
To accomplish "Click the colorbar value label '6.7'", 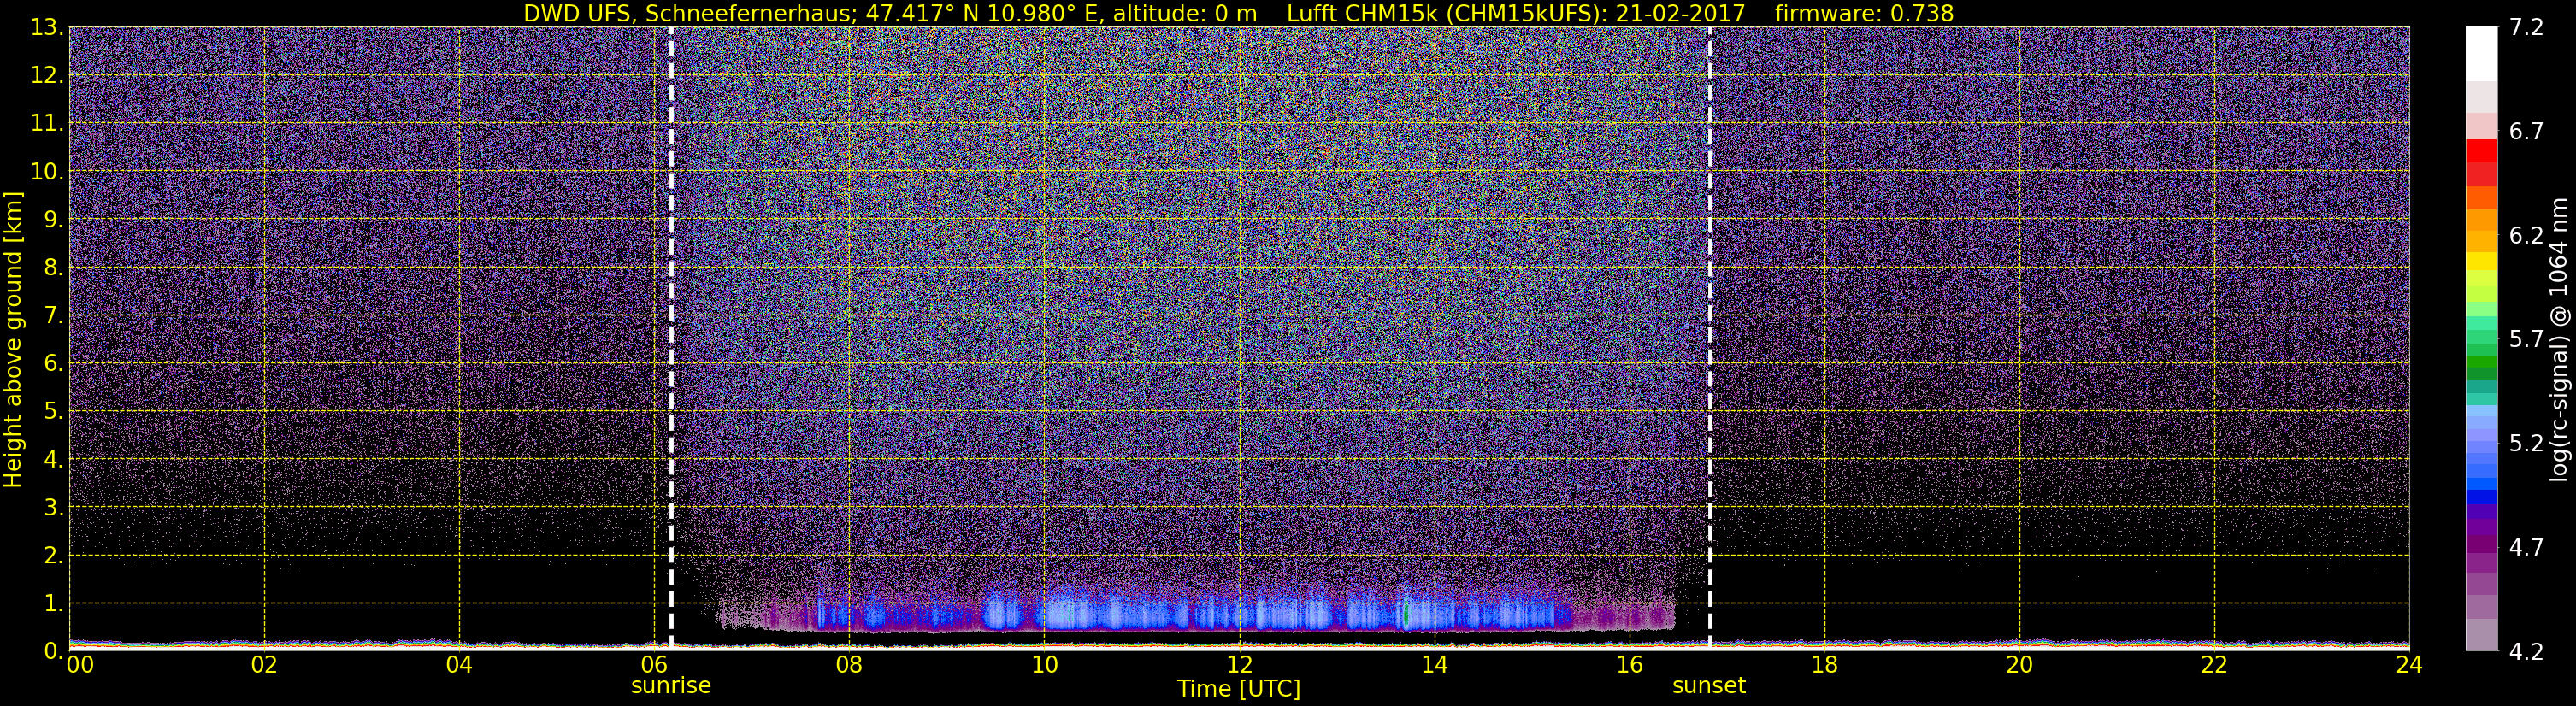I will [2526, 132].
